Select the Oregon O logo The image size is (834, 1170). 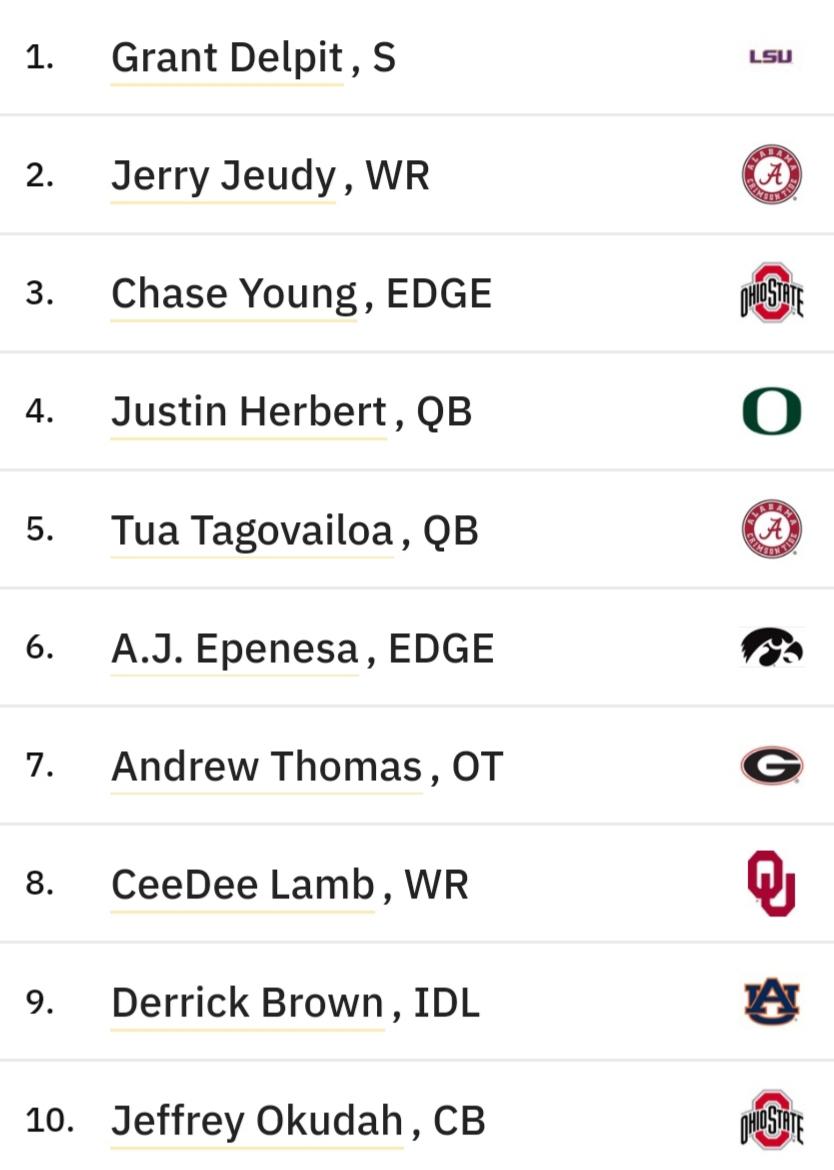(x=772, y=411)
